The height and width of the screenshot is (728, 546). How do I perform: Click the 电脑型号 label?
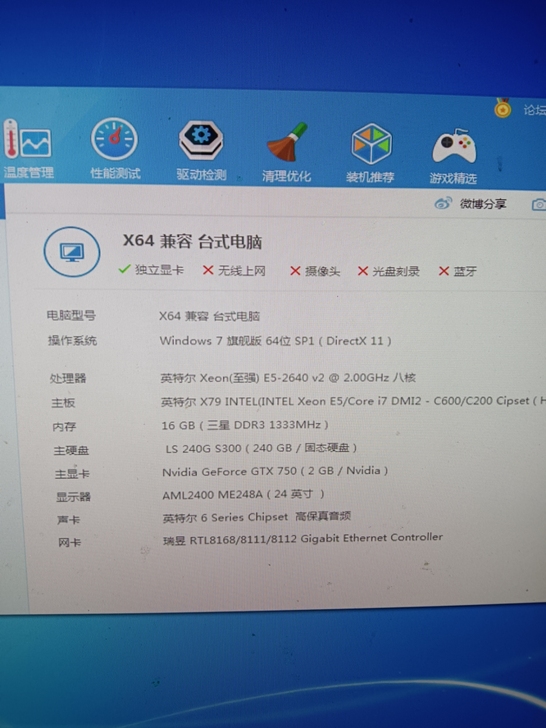click(71, 316)
